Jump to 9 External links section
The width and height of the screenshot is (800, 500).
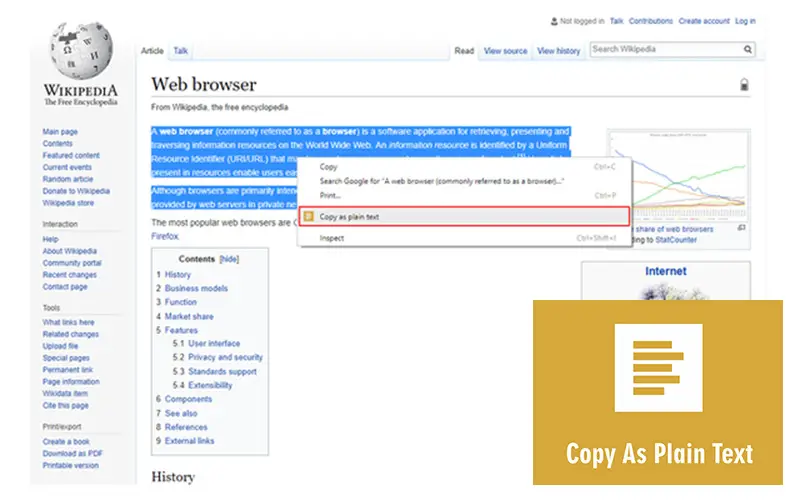(185, 441)
